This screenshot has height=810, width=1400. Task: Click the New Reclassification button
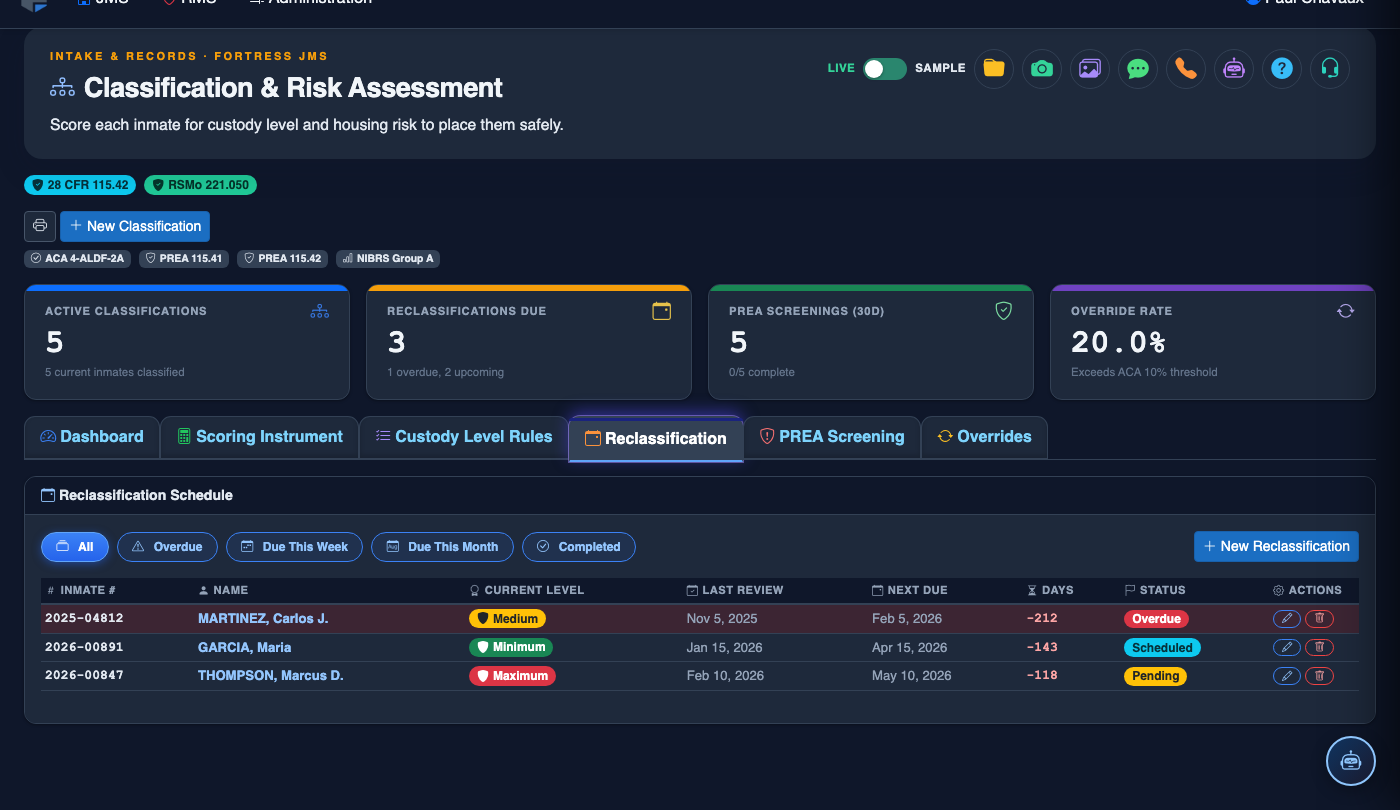1276,546
